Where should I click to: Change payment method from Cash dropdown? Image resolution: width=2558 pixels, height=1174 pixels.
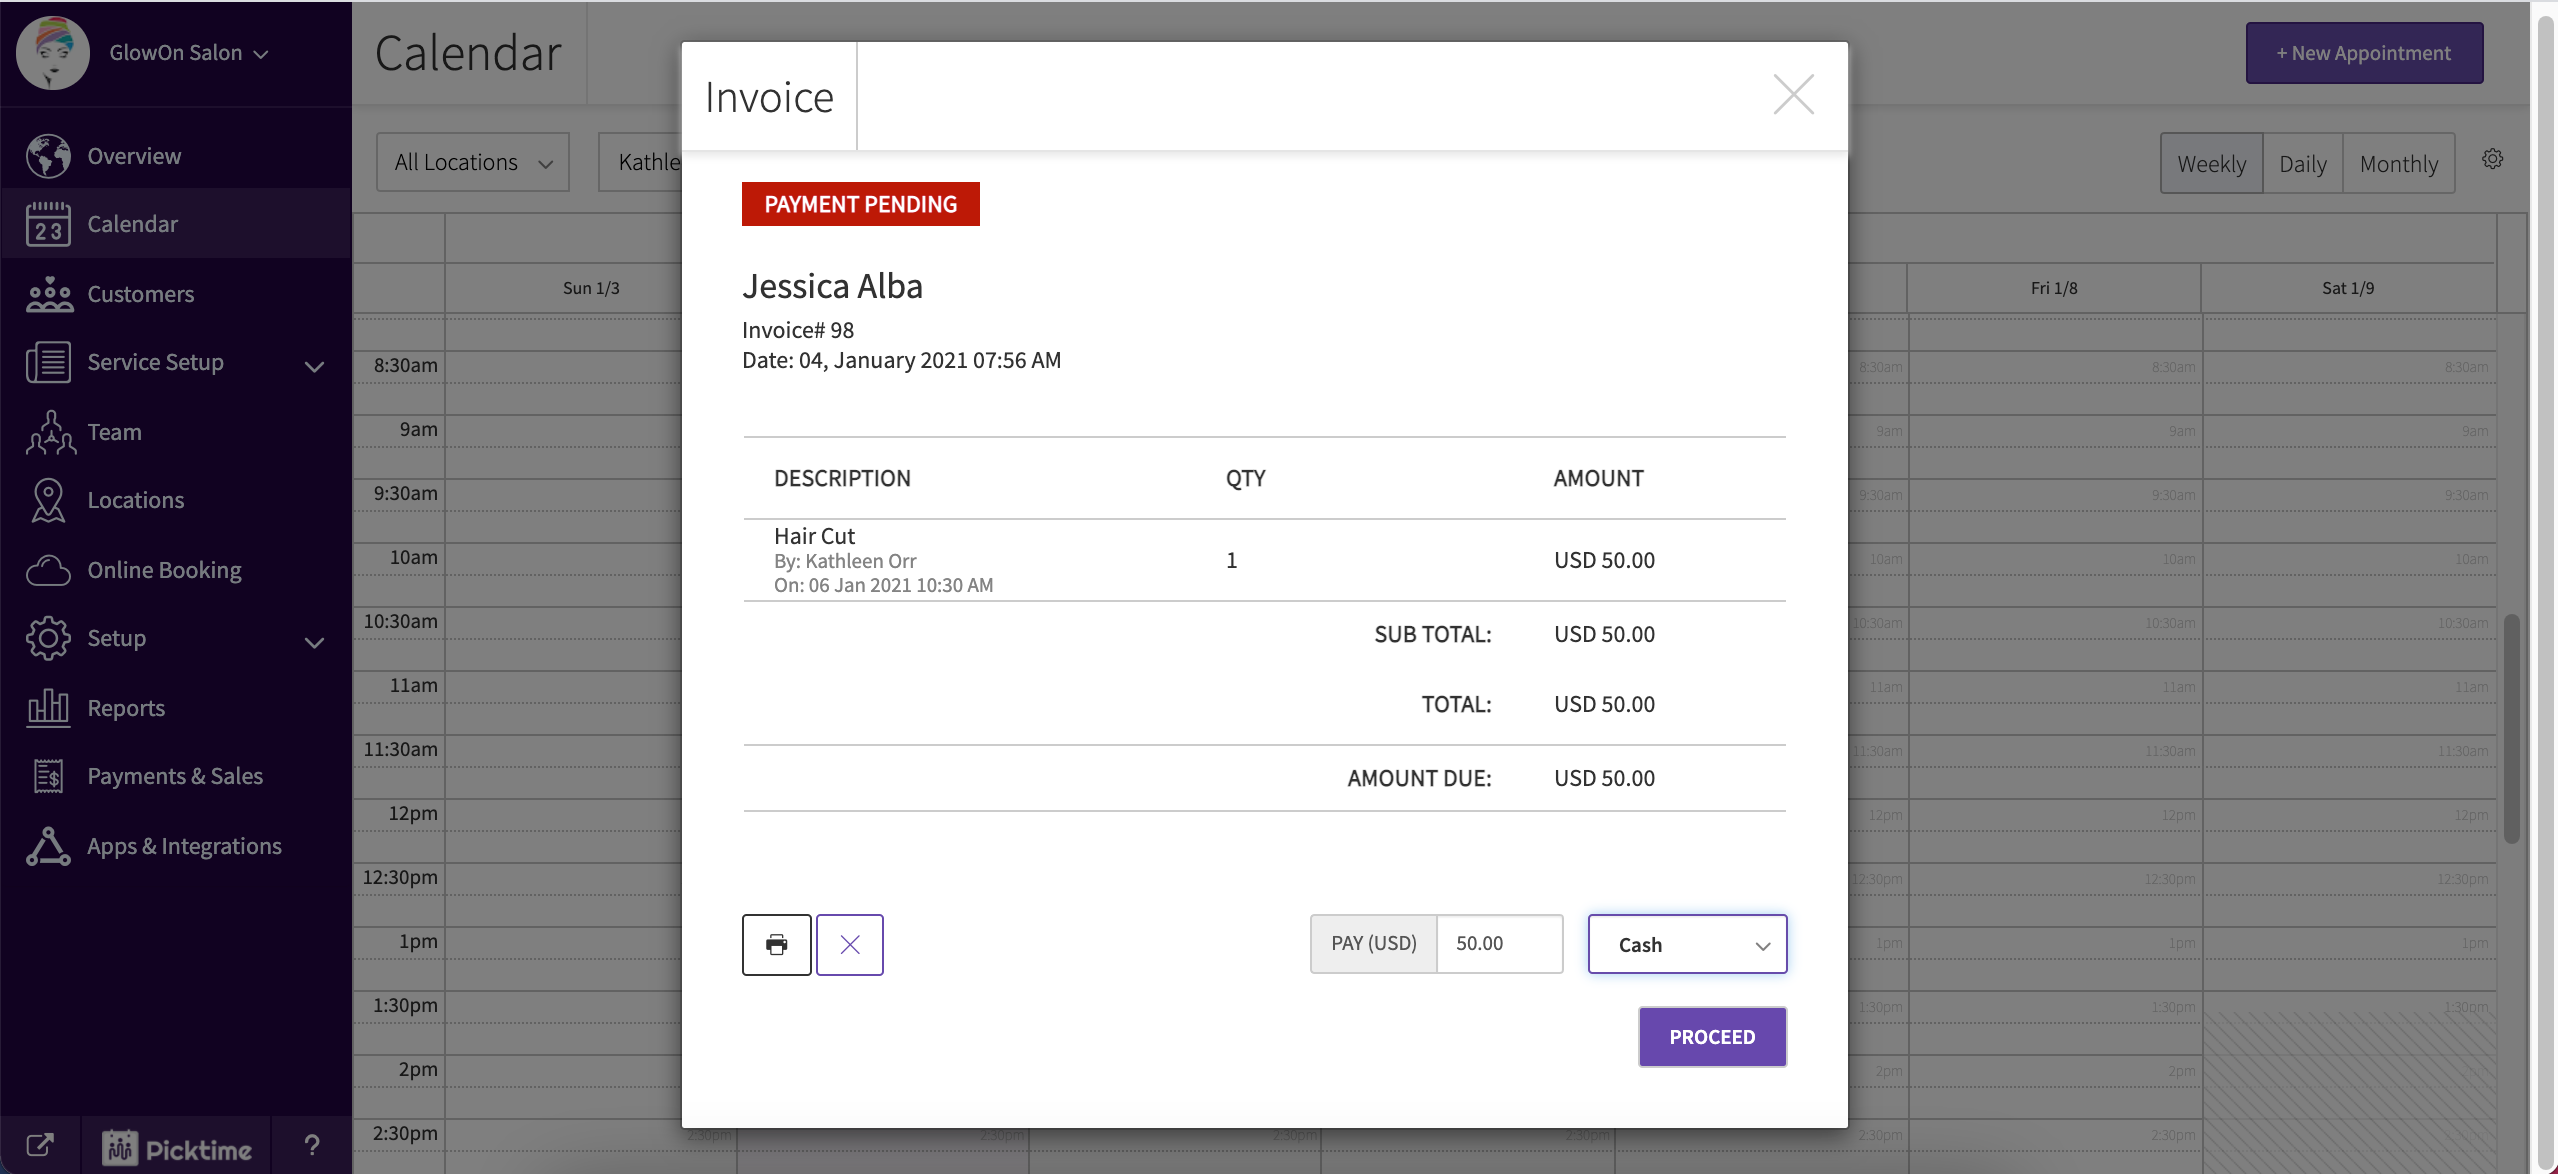point(1686,943)
